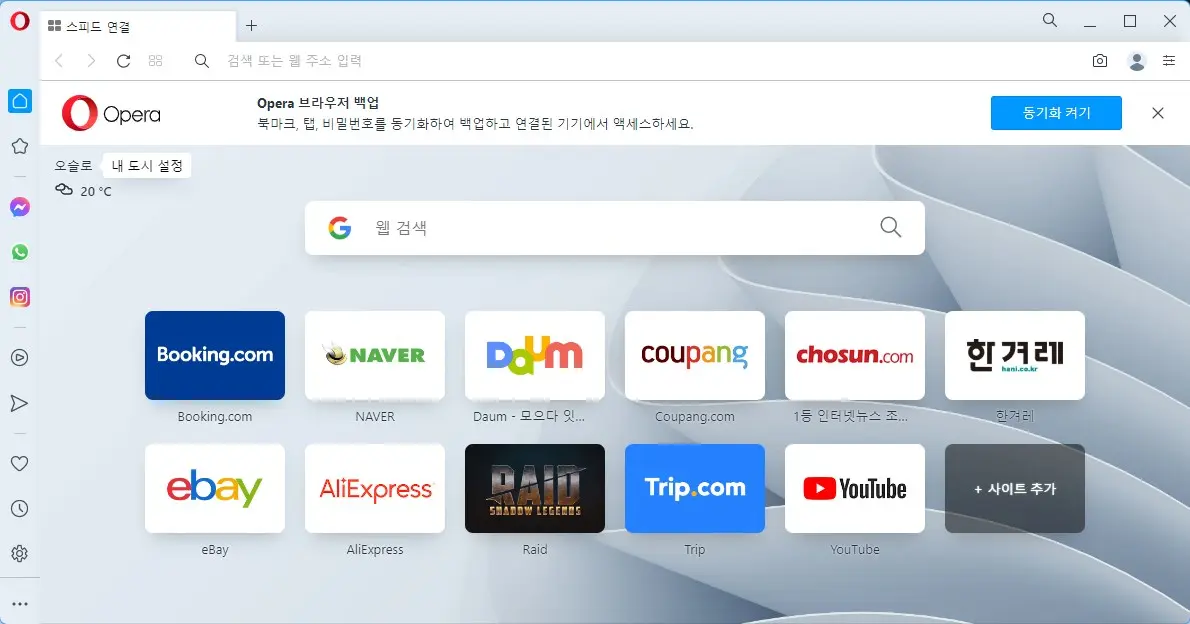Click the address bar search magnifier icon
1190x624 pixels.
(x=201, y=61)
